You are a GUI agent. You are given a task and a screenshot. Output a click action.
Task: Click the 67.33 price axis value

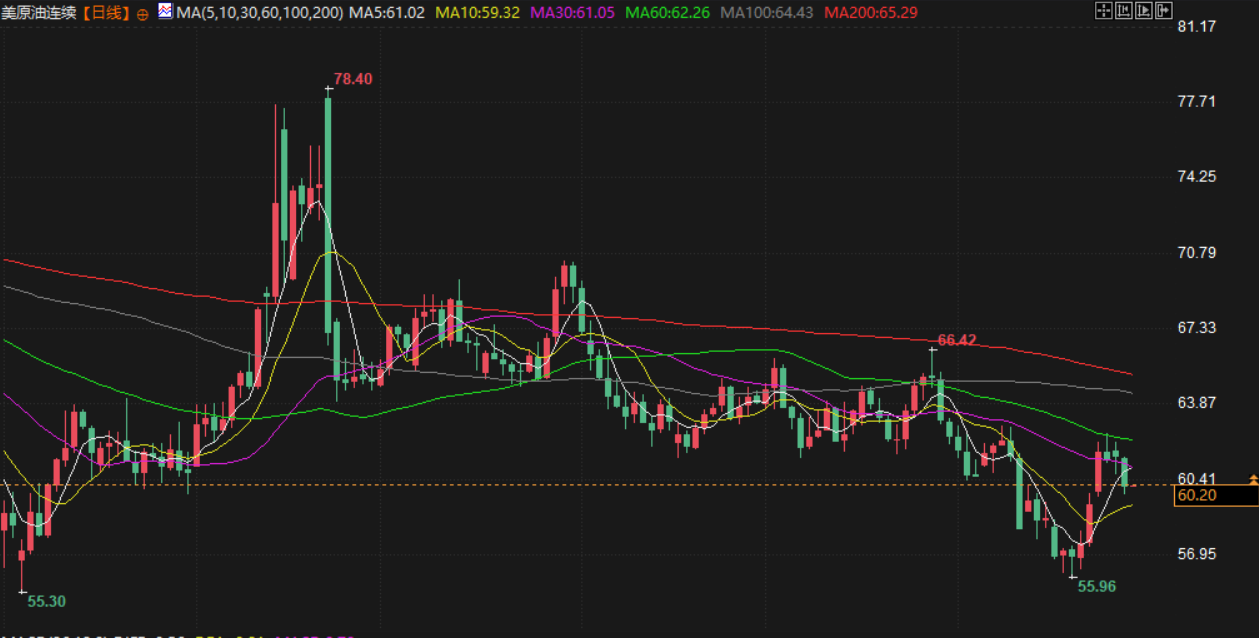pos(1197,327)
